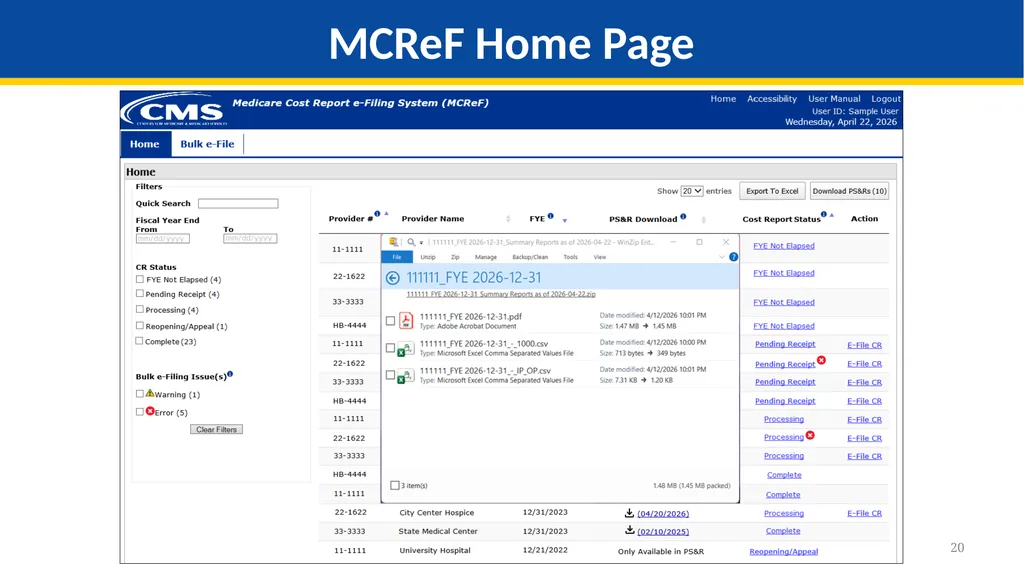
Task: Click info icon beside PS&R Download header
Action: coord(683,216)
